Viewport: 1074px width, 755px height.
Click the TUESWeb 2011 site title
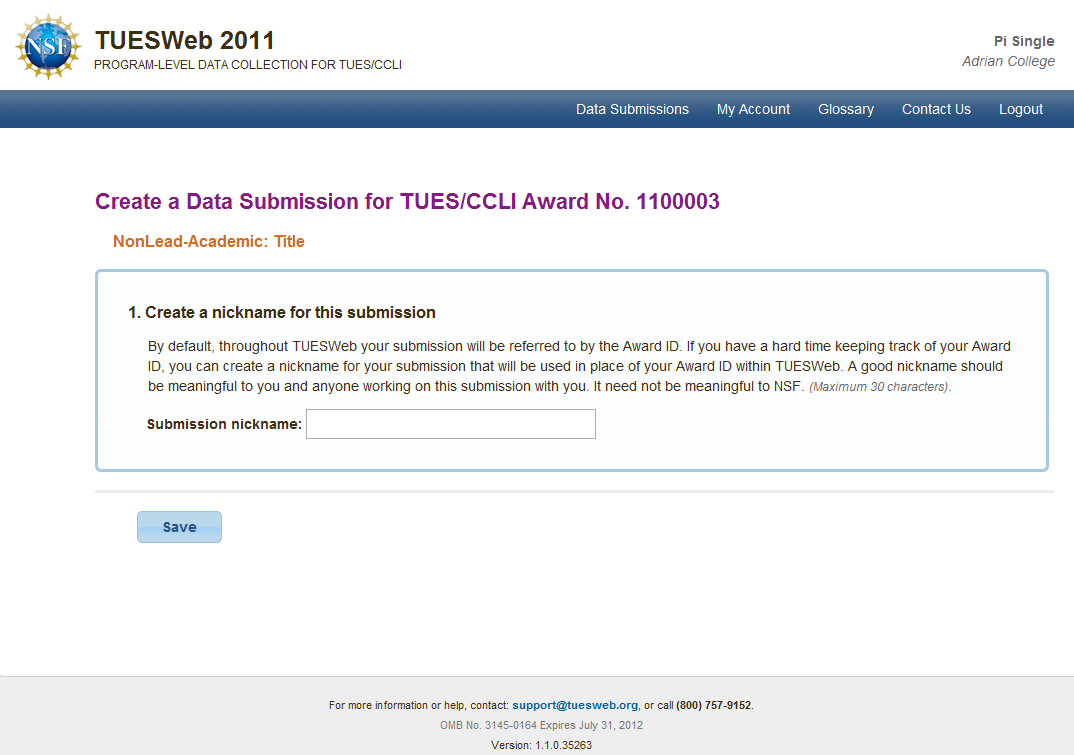point(185,40)
